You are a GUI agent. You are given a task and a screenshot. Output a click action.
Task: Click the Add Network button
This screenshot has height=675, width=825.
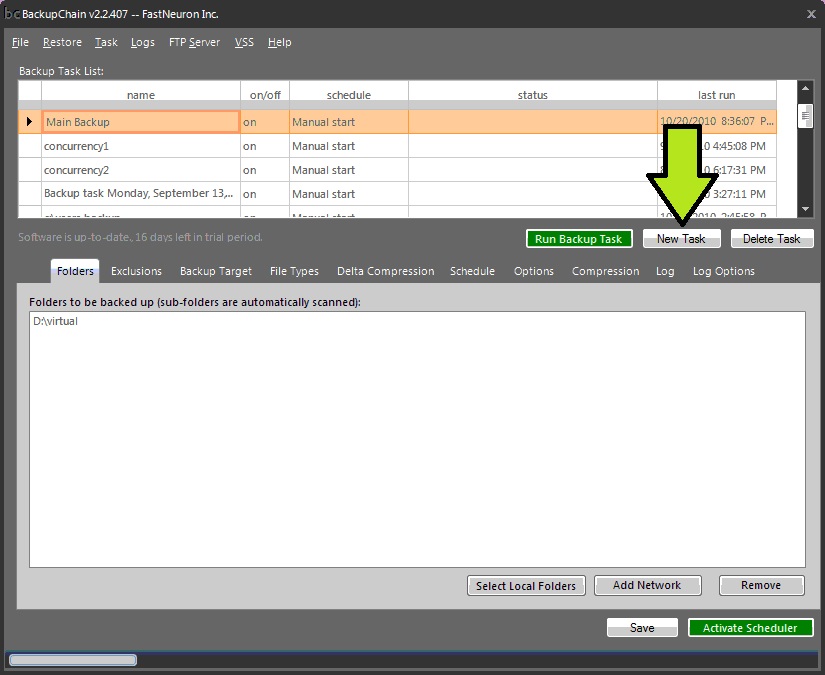(647, 586)
